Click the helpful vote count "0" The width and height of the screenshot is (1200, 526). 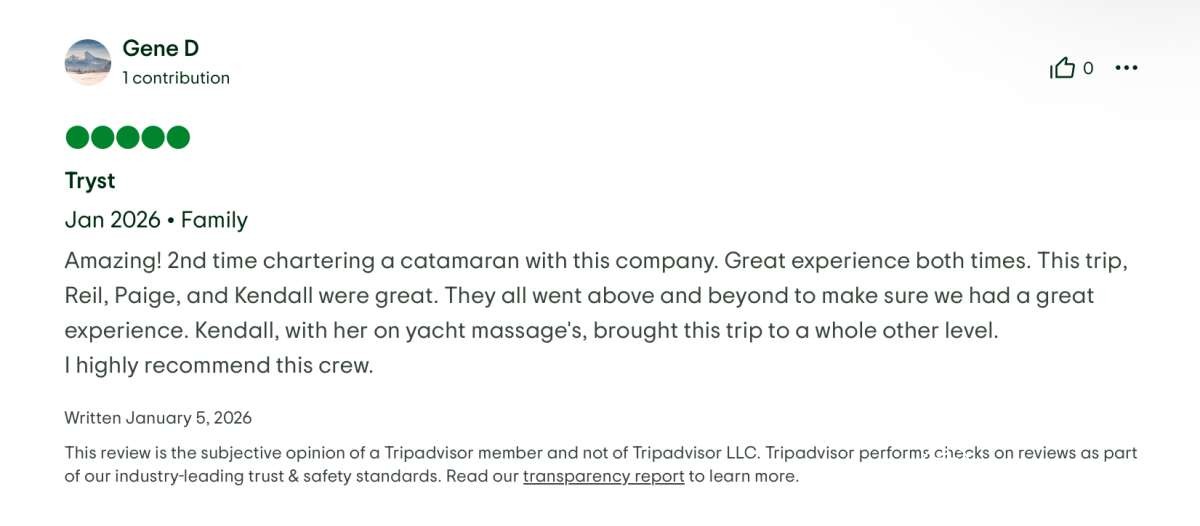pos(1088,68)
